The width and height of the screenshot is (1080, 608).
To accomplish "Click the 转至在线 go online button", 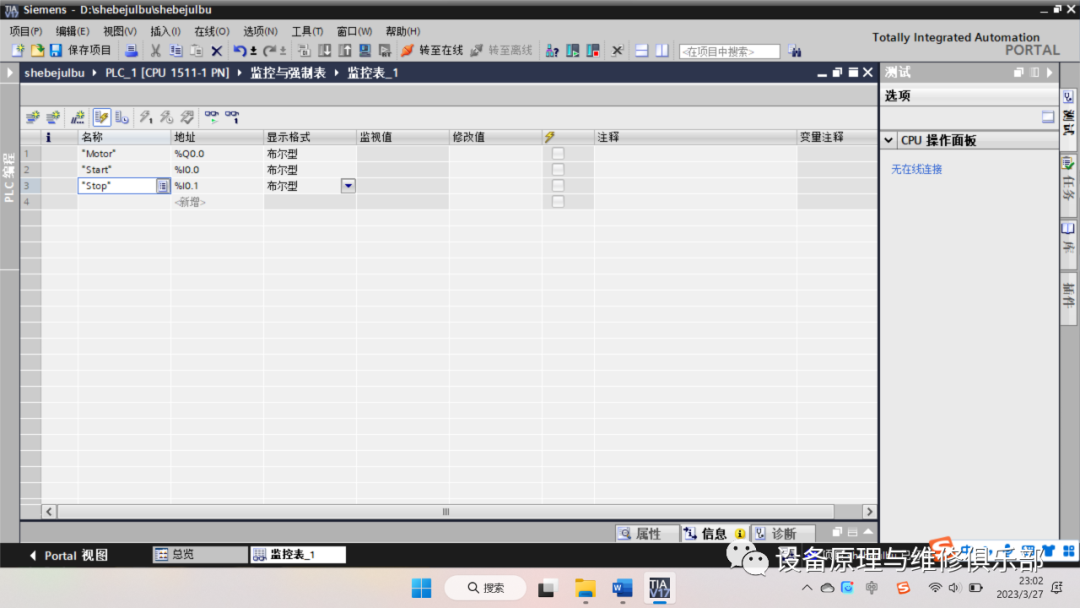I will coord(433,50).
